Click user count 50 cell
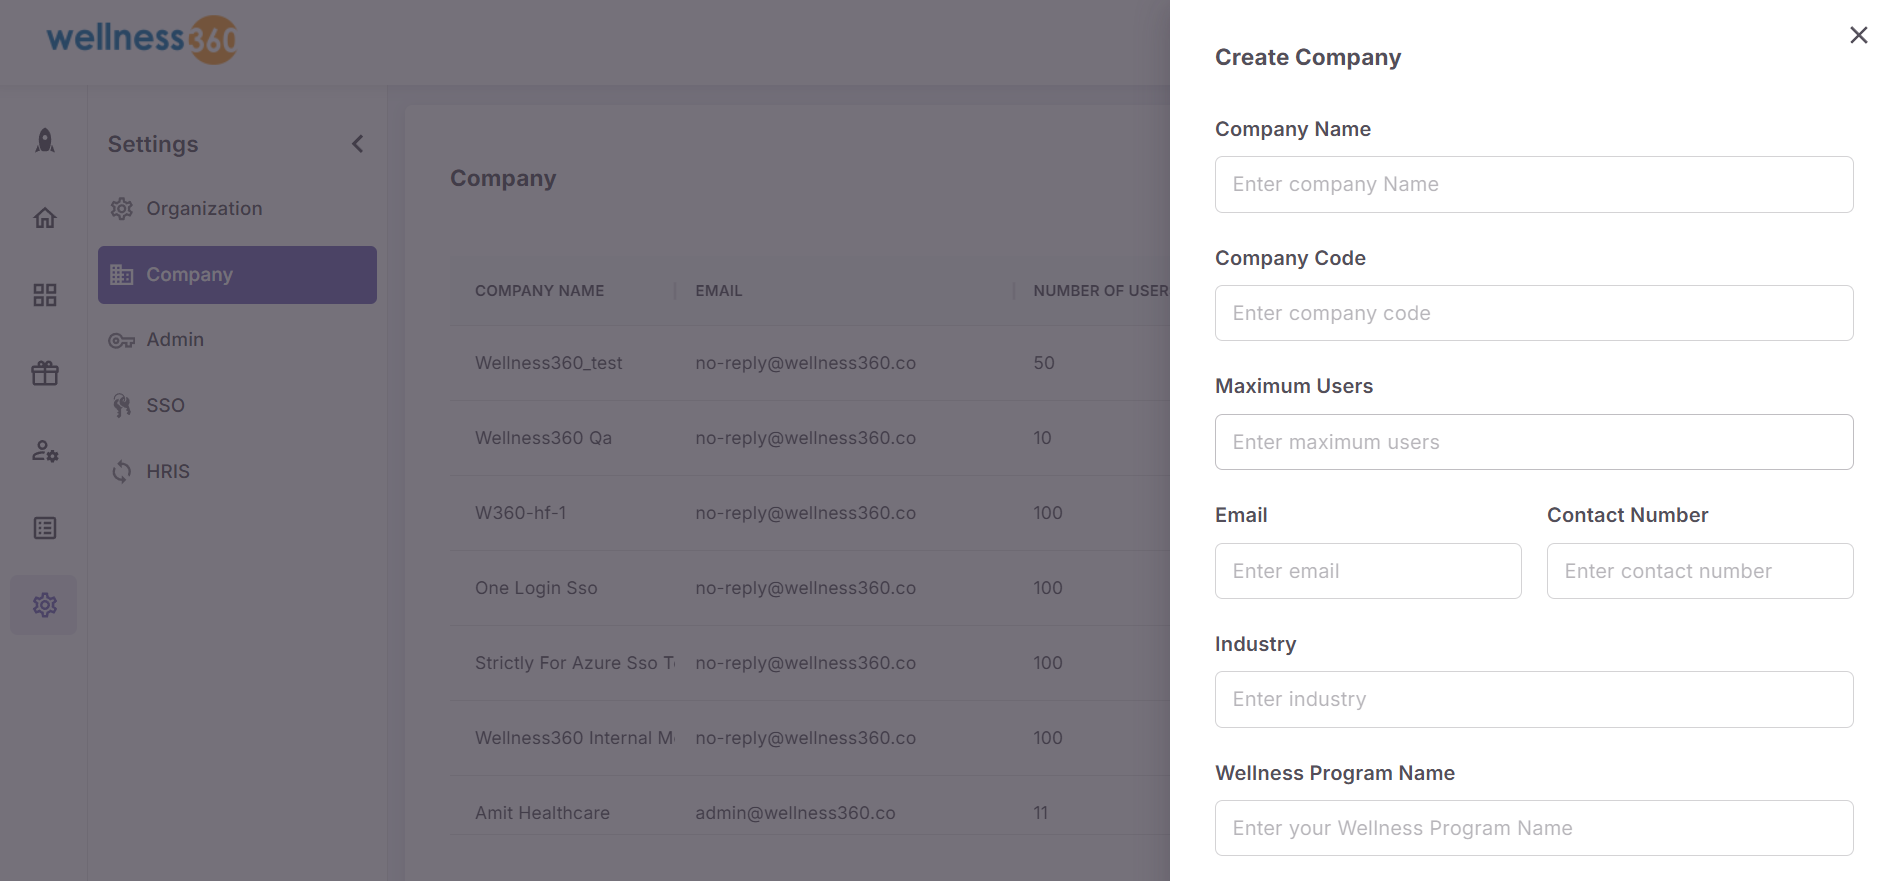Screen dimensions: 1888x881 click(1044, 363)
